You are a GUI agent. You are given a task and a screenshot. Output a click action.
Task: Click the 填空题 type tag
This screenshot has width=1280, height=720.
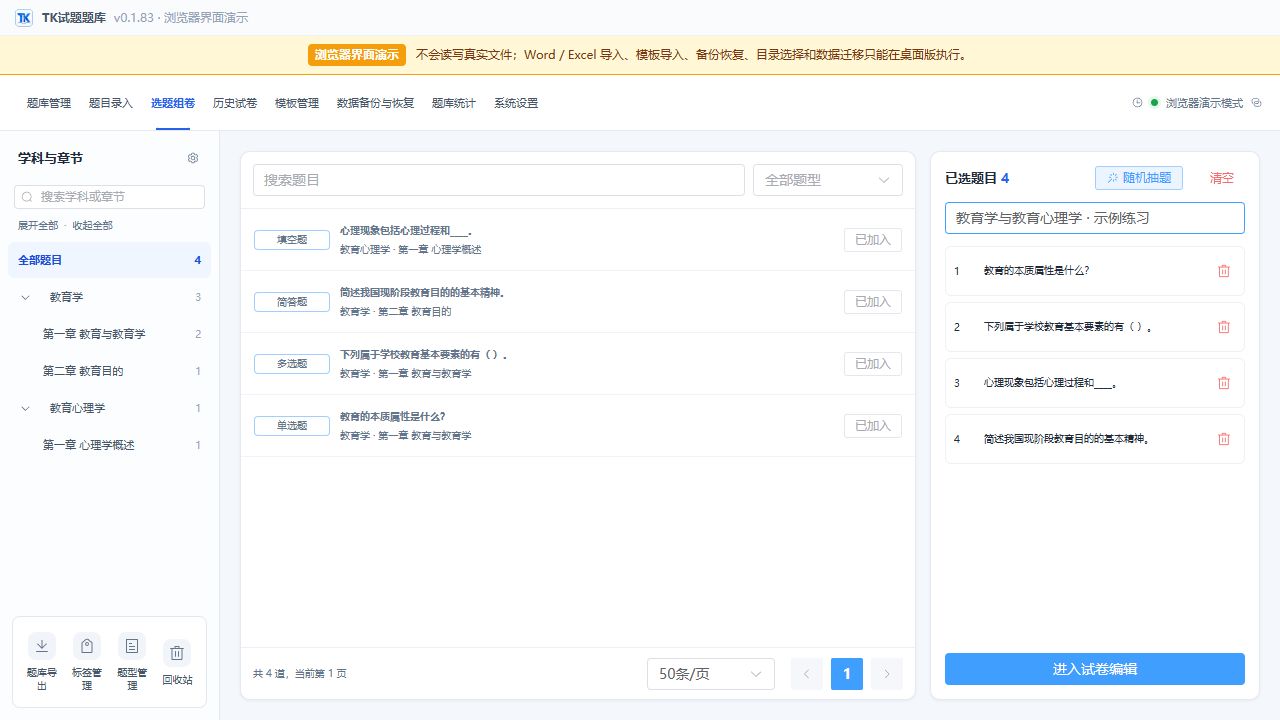click(292, 240)
